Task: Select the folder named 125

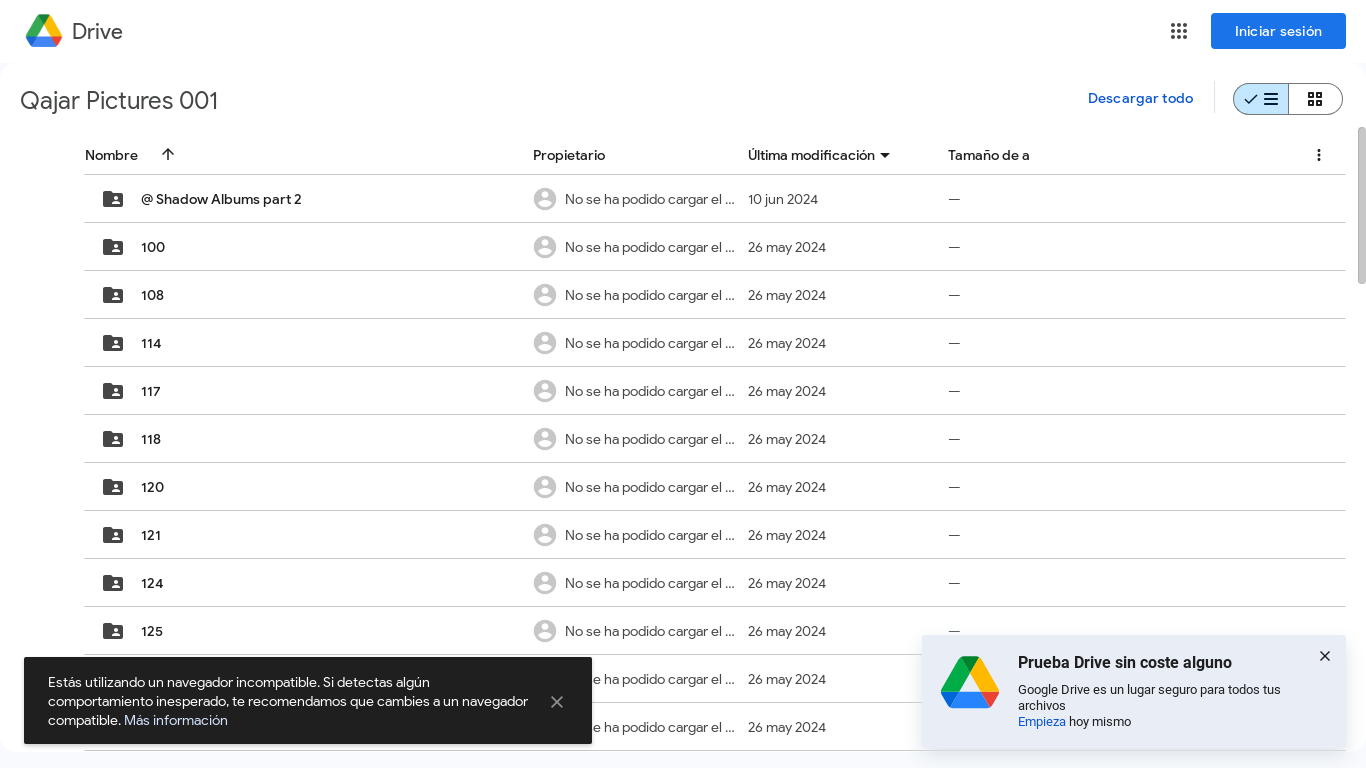Action: tap(152, 631)
